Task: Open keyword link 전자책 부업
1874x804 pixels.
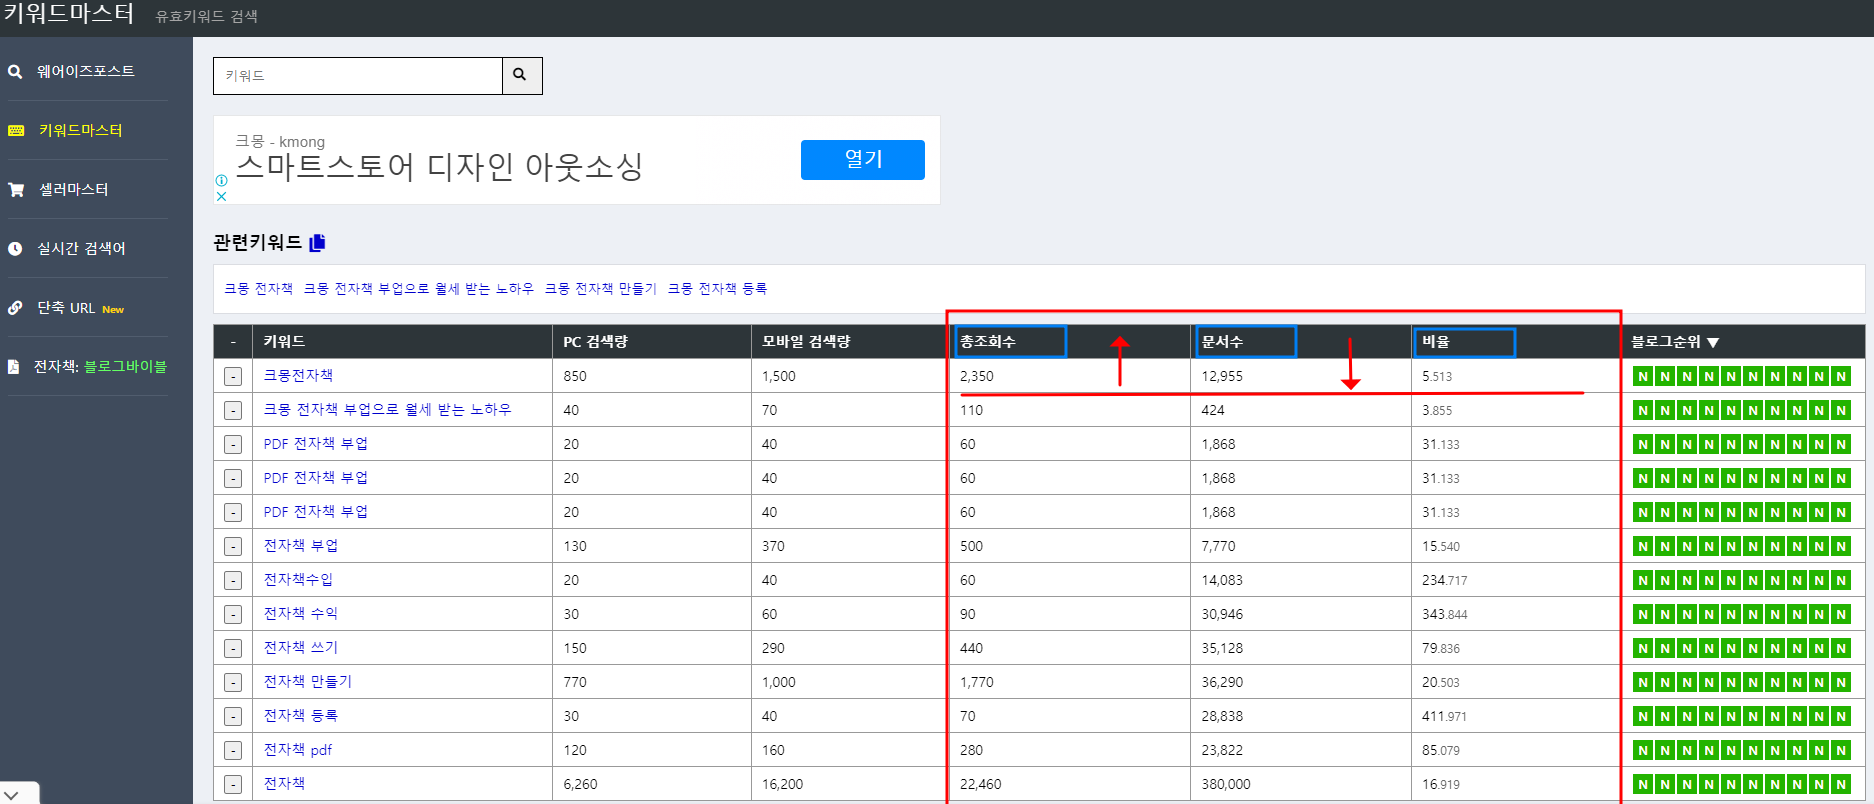Action: tap(301, 546)
